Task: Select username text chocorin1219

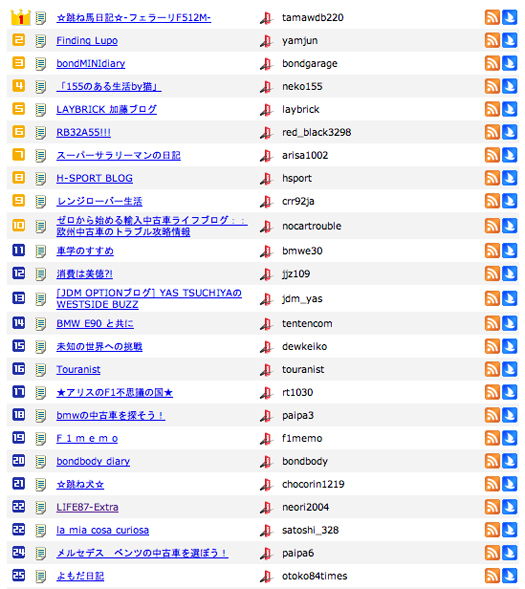Action: point(313,484)
